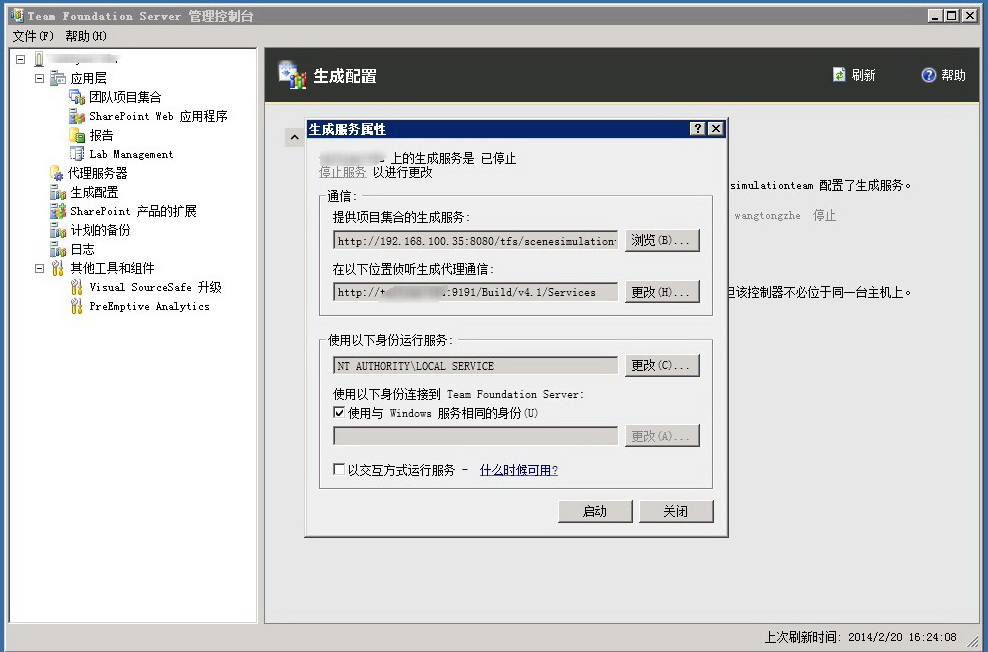This screenshot has height=652, width=988.
Task: Click the 9191/Build/v4.1/Services URL field
Action: [x=476, y=292]
